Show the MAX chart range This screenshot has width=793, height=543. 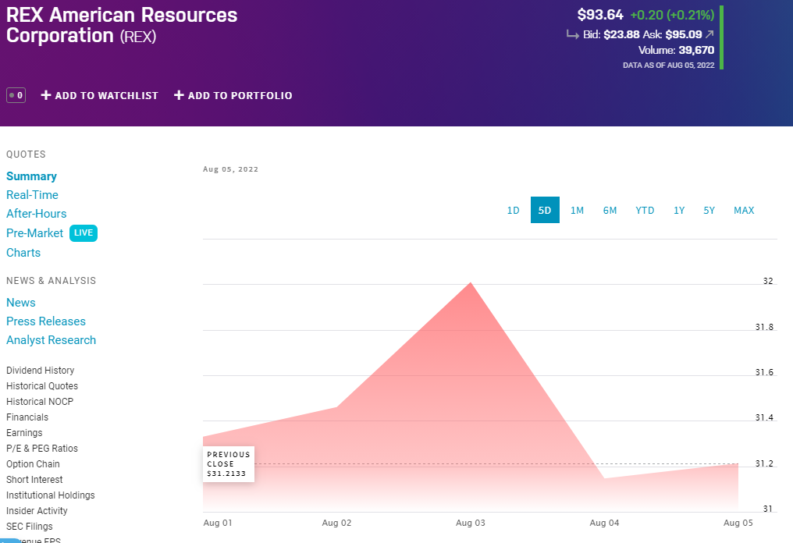tap(744, 210)
